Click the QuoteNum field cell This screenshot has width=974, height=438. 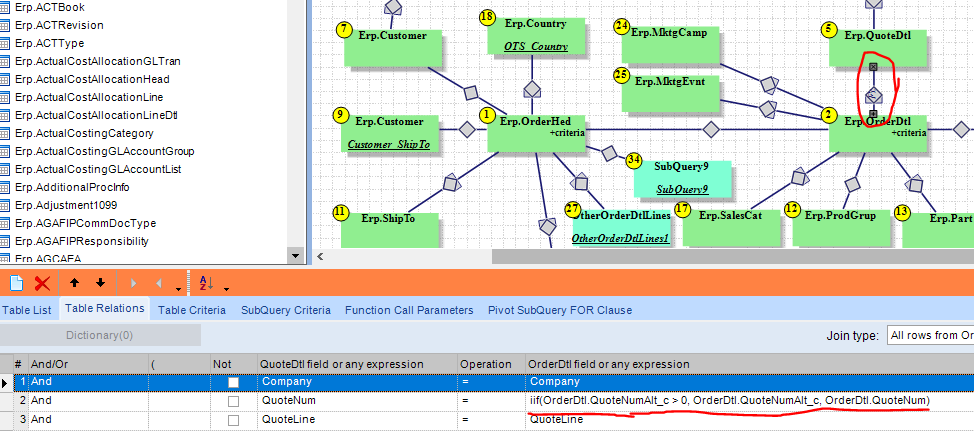click(x=358, y=401)
